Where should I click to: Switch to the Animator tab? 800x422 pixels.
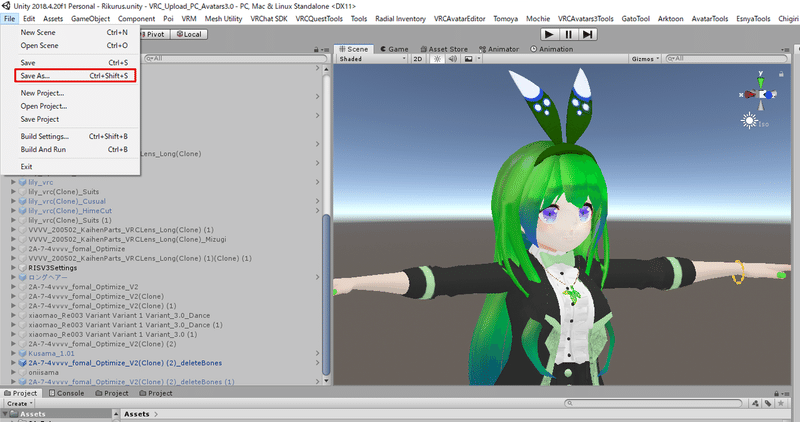pyautogui.click(x=498, y=49)
